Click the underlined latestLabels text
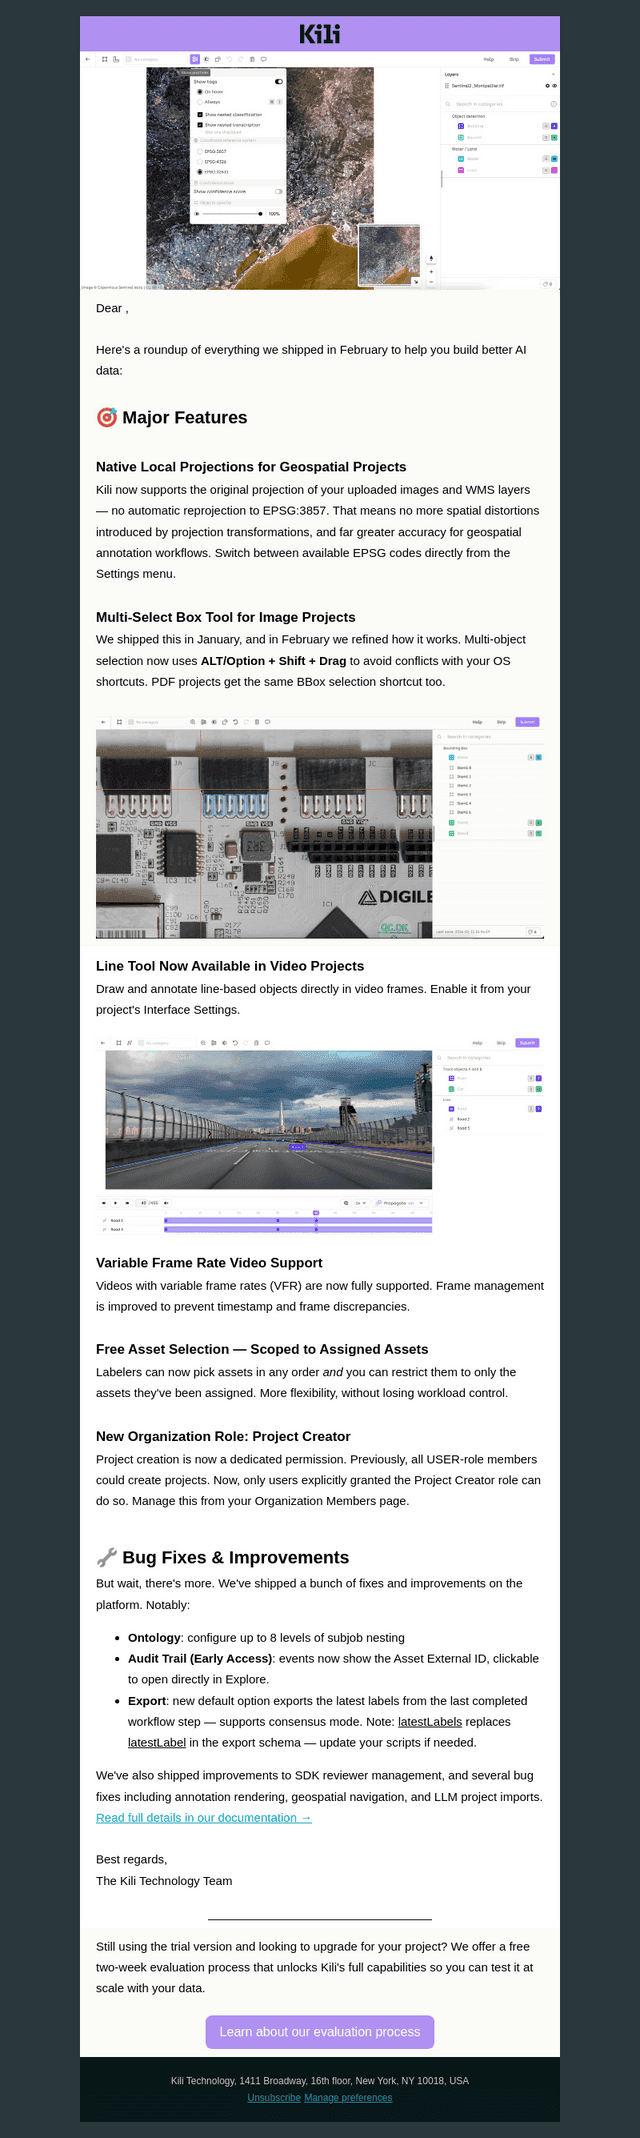 point(430,1721)
